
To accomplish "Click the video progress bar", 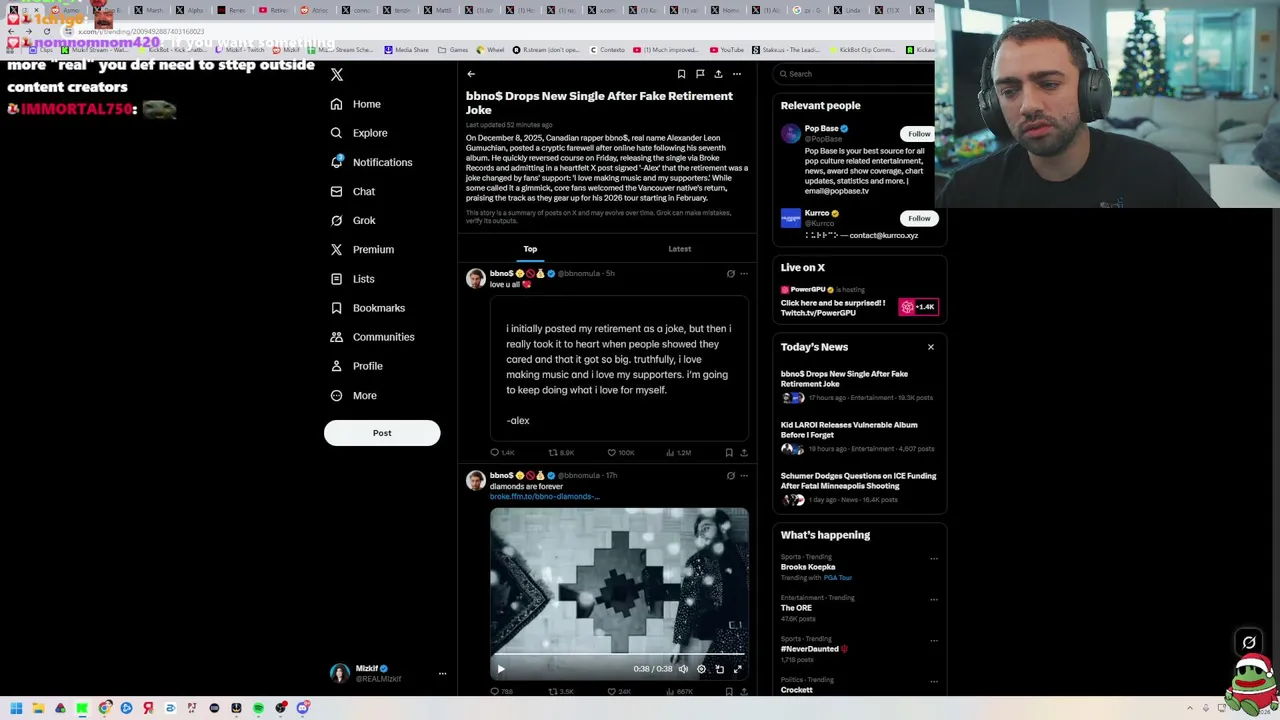I will pos(619,654).
